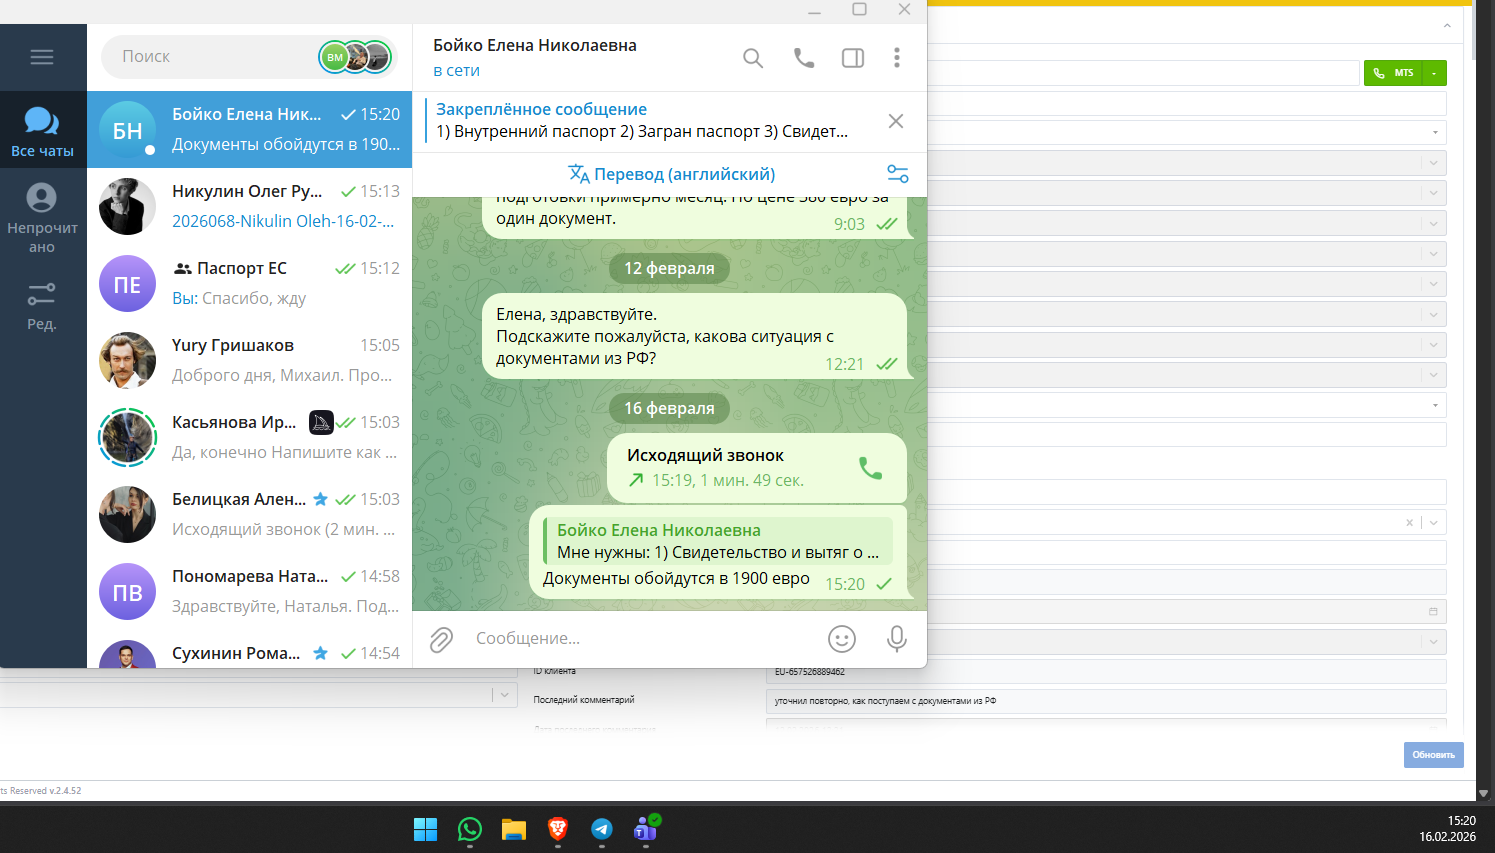Click the 'ID клиента' field EU-657526889462
The image size is (1495, 853).
pyautogui.click(x=1106, y=672)
